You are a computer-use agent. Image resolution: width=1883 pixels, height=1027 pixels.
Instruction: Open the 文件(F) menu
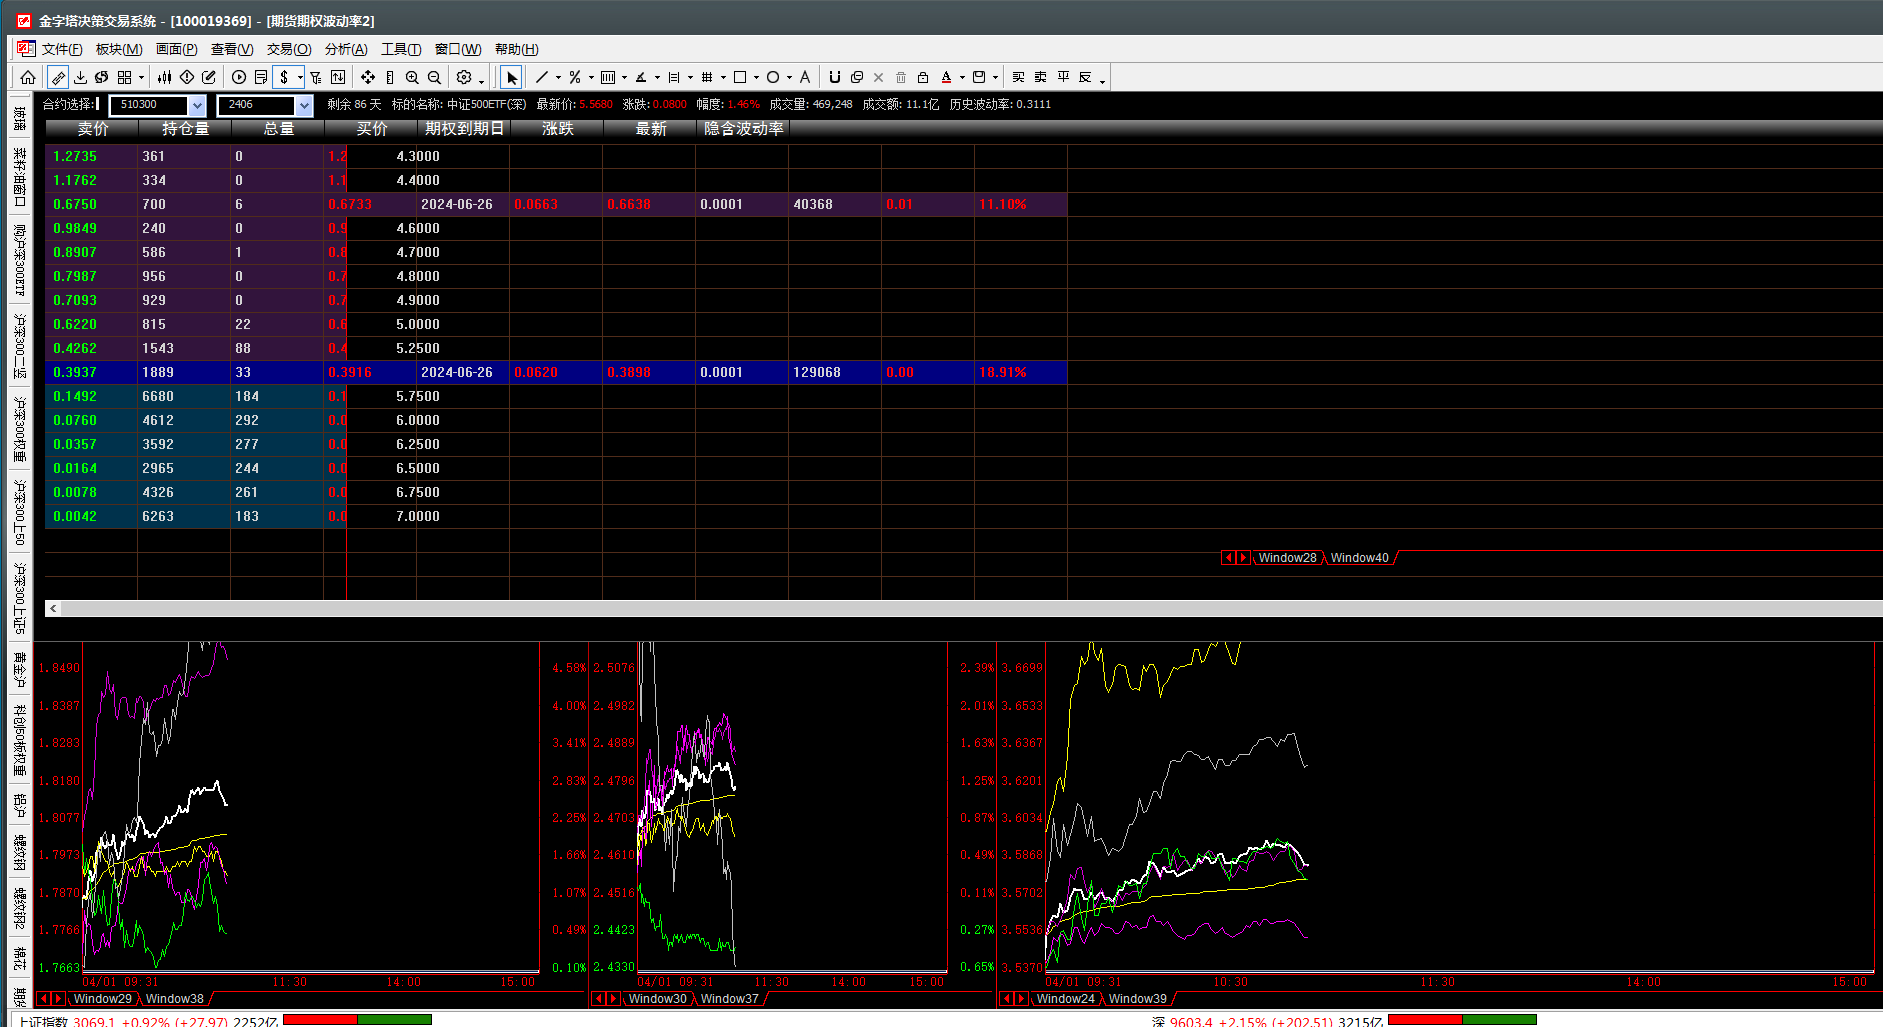click(x=62, y=49)
